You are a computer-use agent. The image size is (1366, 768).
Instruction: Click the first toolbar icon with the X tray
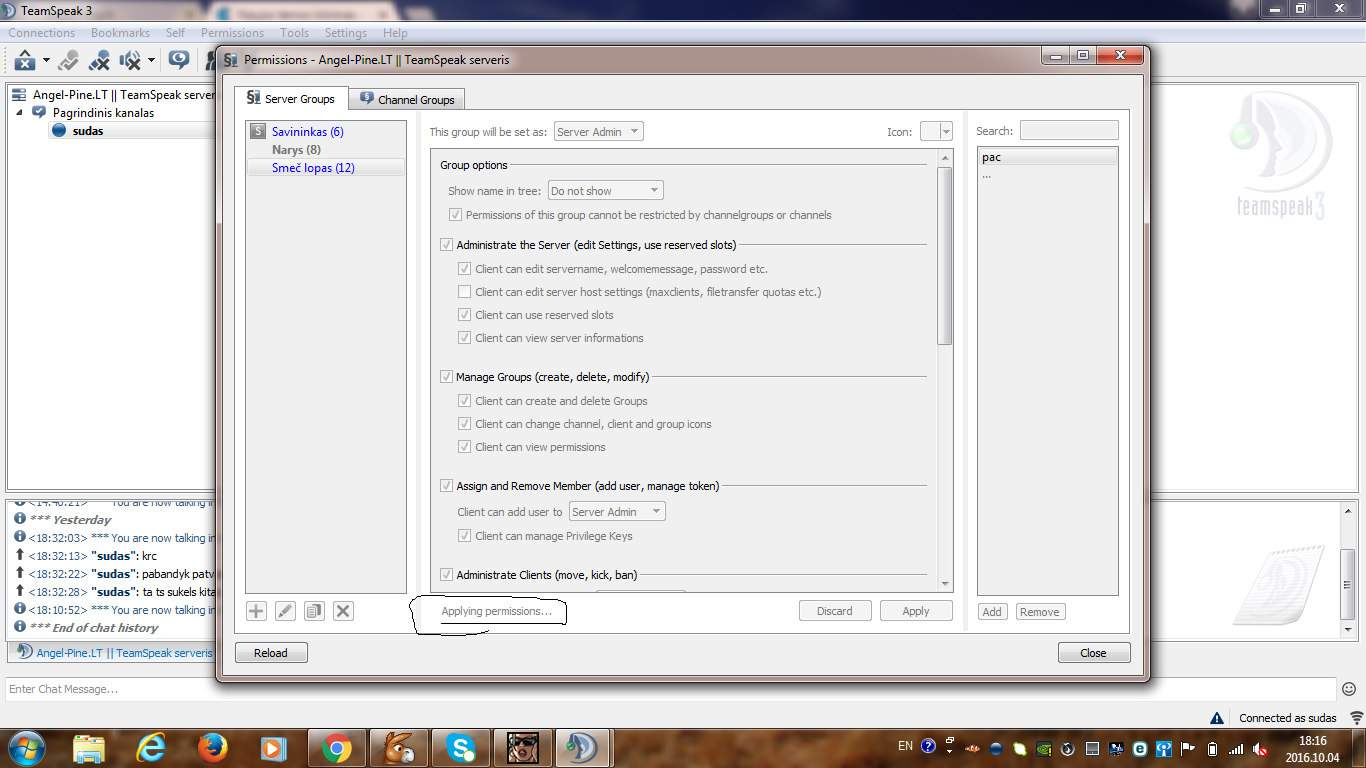pyautogui.click(x=25, y=61)
